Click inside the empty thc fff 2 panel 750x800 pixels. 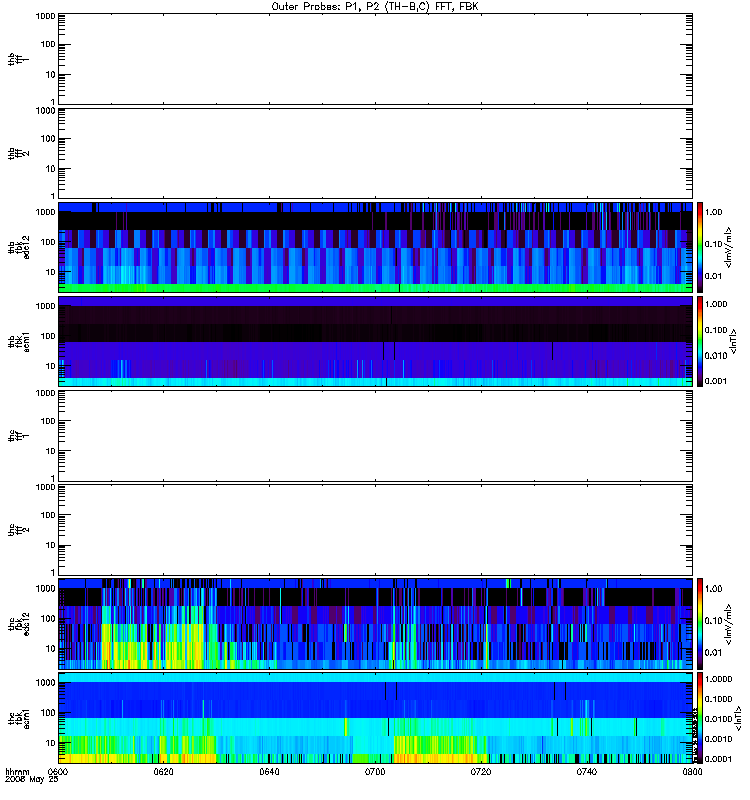(x=375, y=530)
